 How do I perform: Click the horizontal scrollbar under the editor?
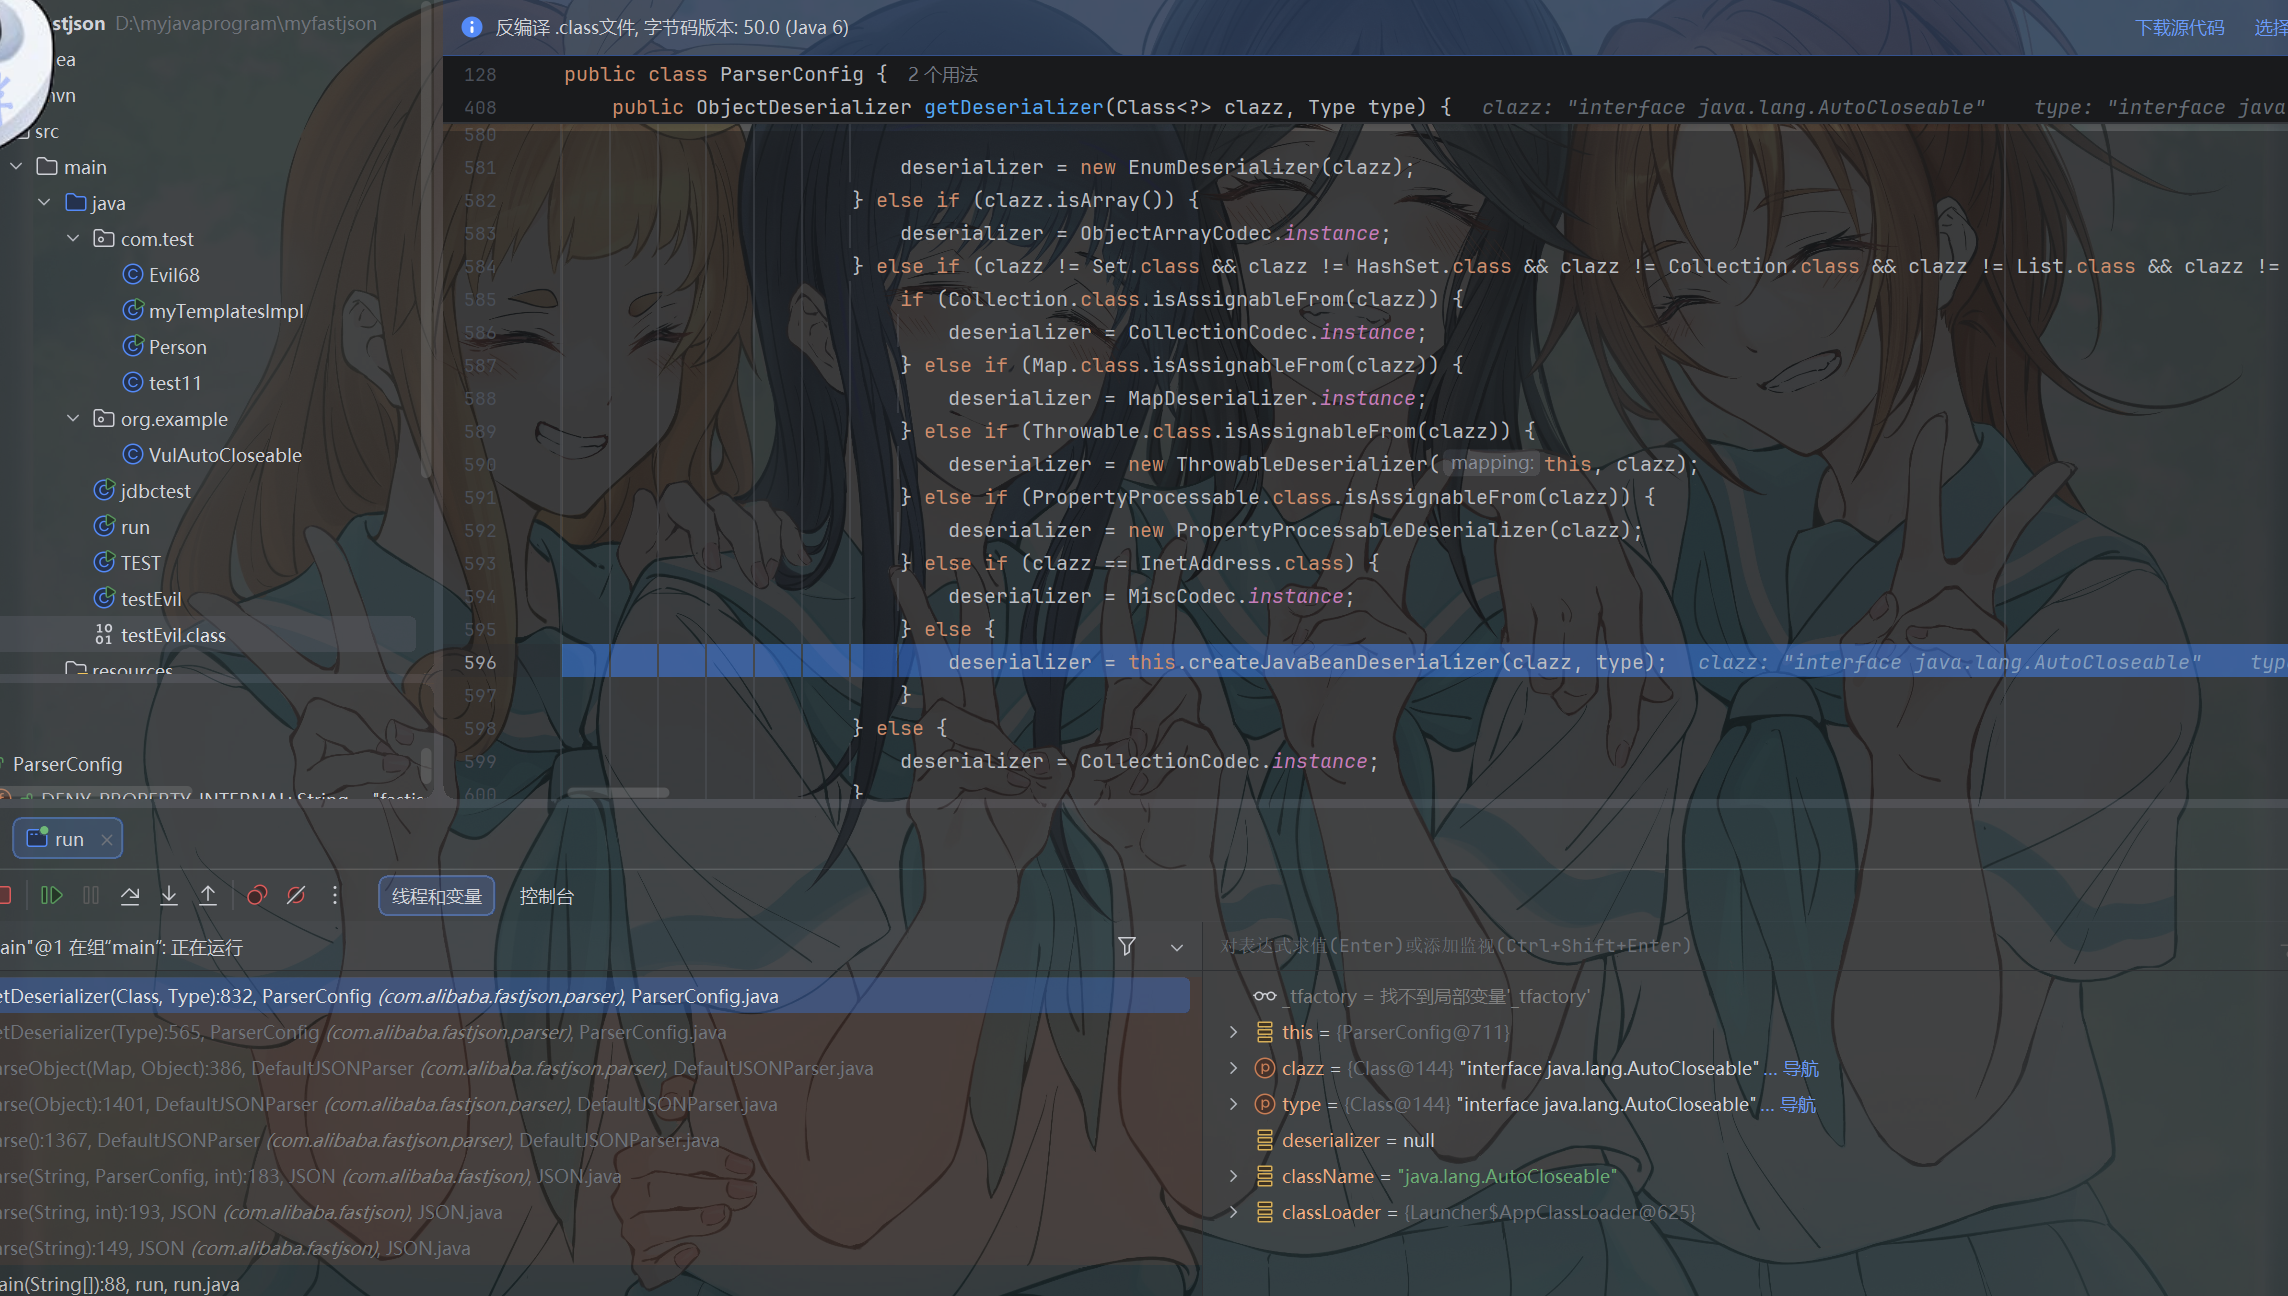point(619,792)
